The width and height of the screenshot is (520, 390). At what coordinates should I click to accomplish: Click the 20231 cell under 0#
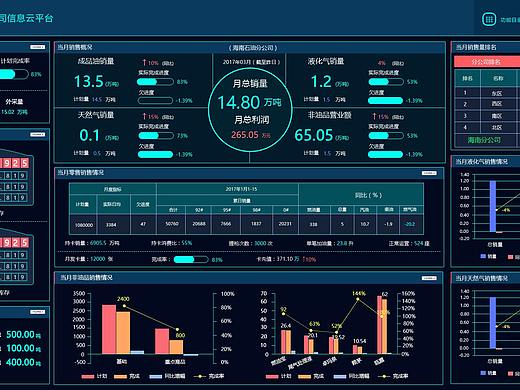pyautogui.click(x=285, y=224)
